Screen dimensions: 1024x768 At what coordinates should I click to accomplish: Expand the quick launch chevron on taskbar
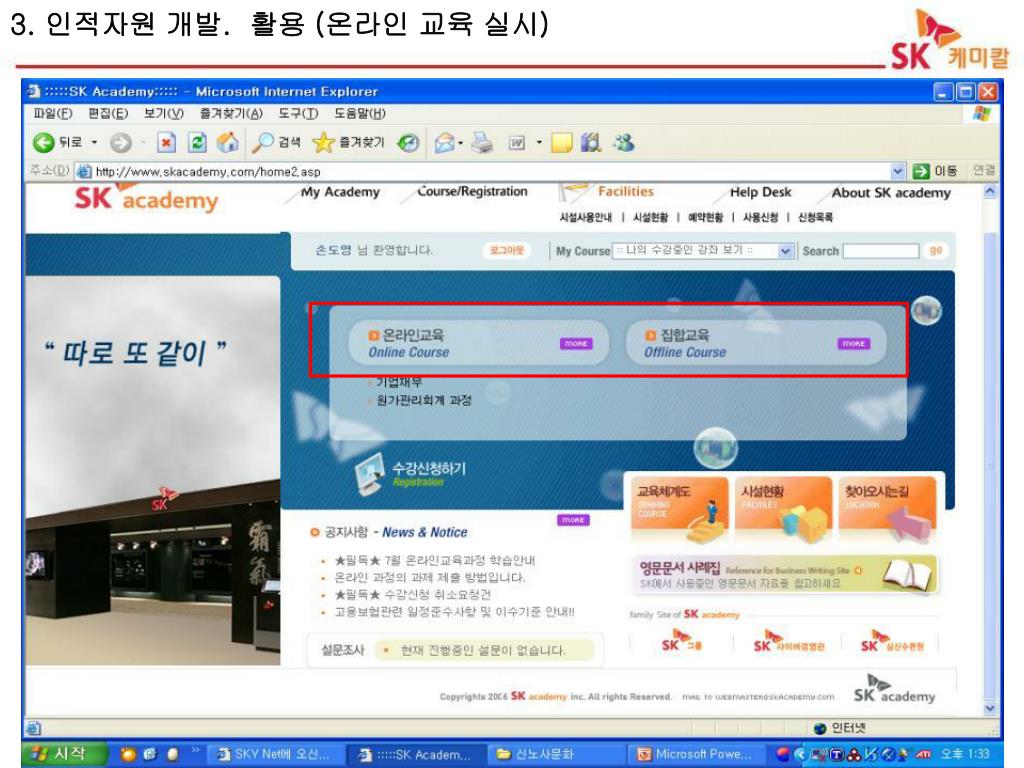(x=195, y=751)
